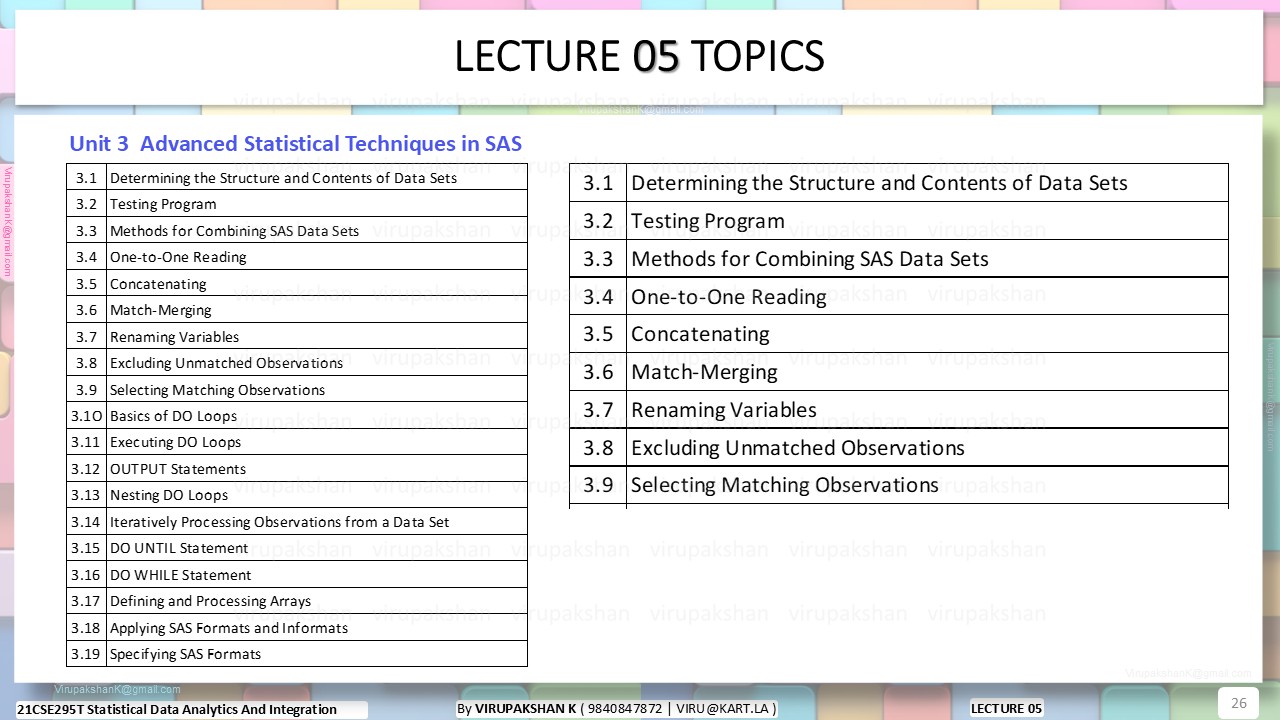Select 'Testing Program' in the enlarged table
The image size is (1280, 720).
[x=708, y=221]
